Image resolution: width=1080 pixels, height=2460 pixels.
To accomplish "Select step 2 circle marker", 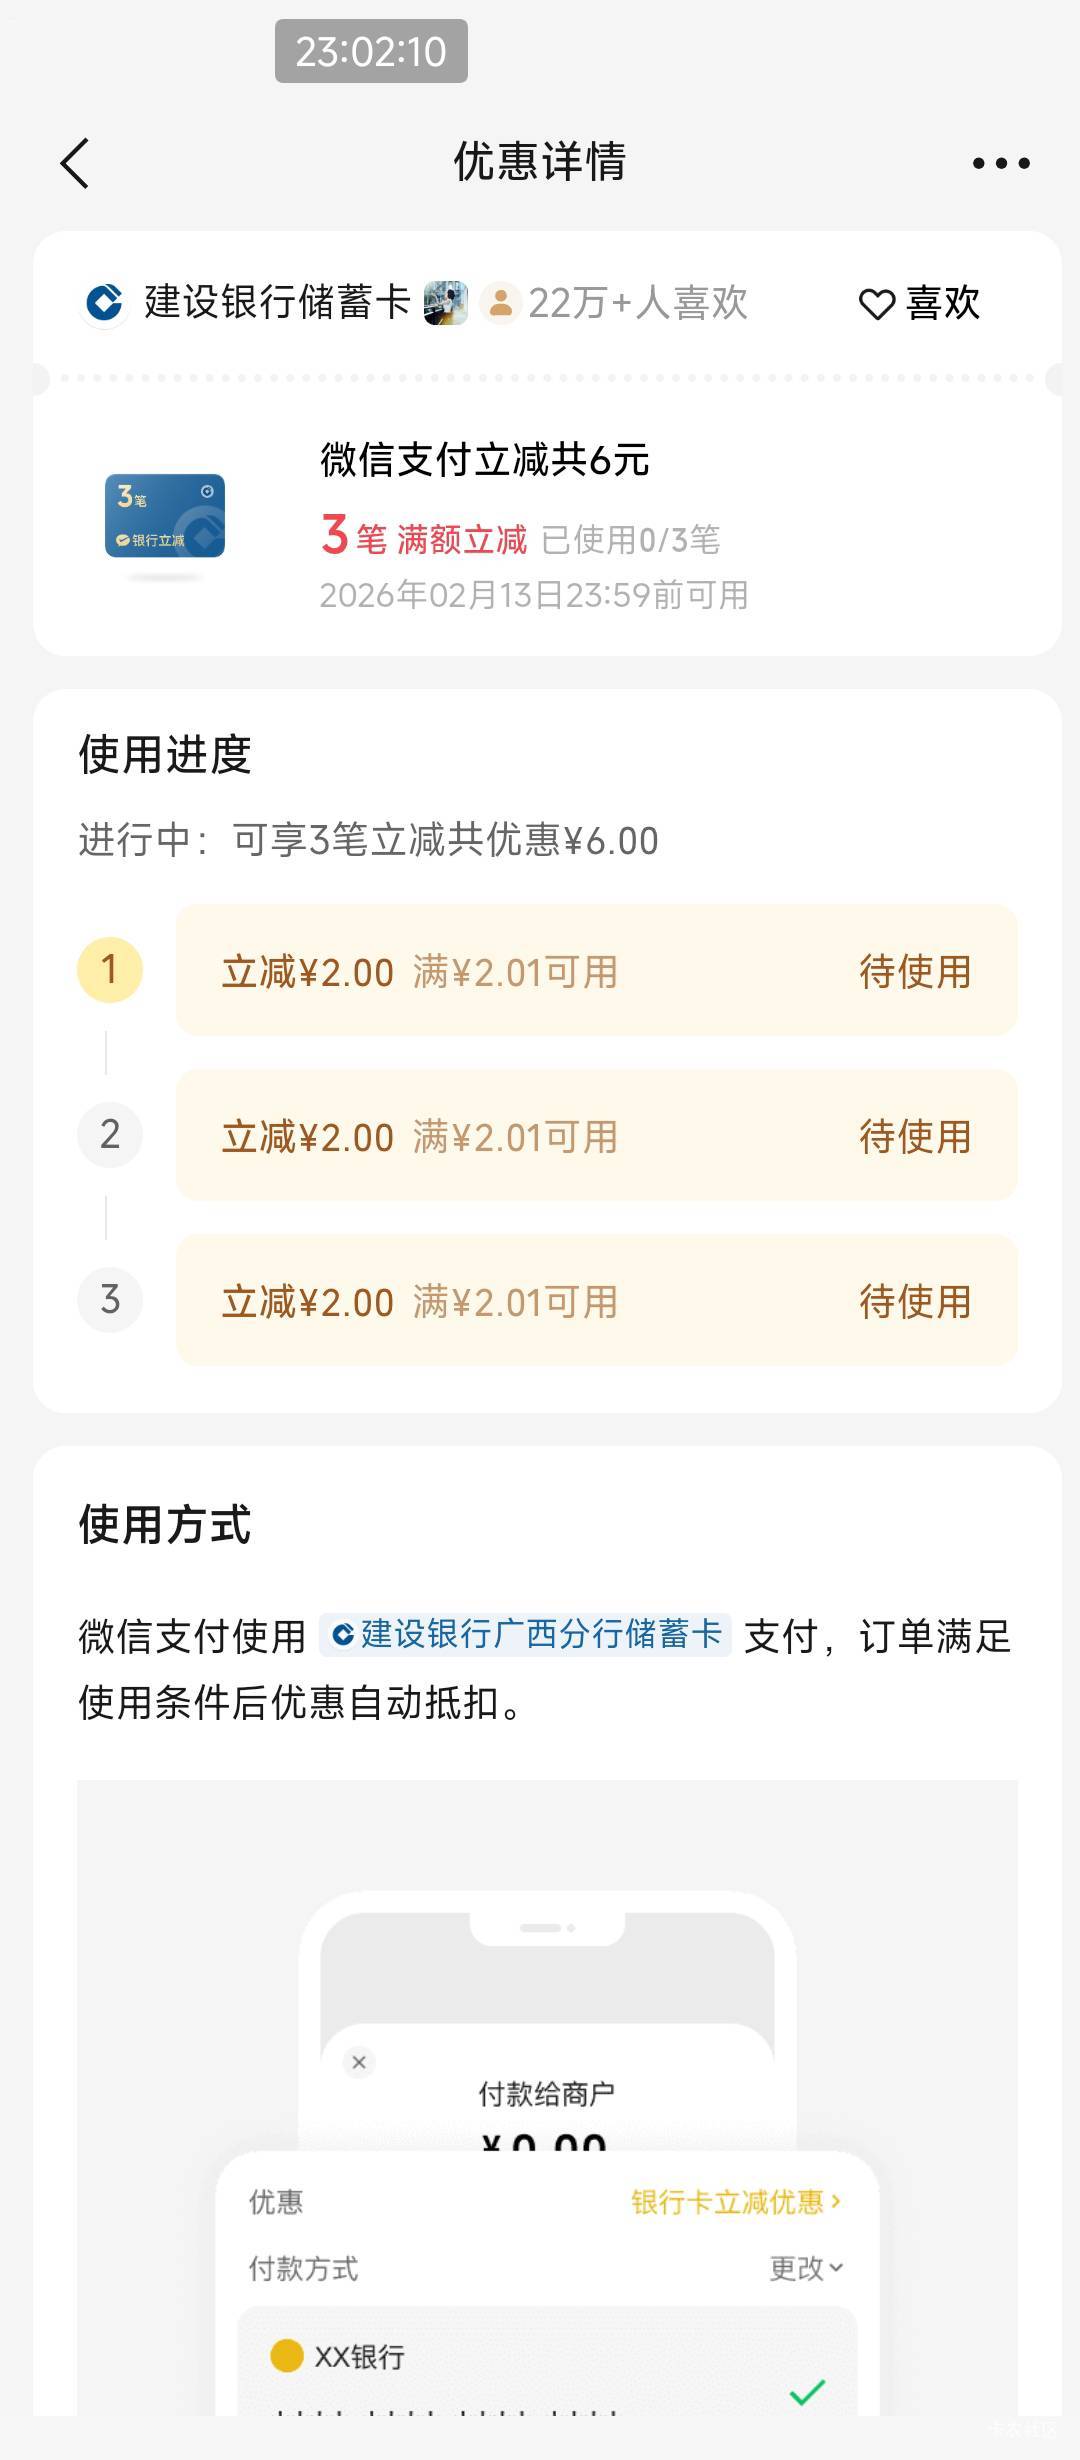I will [x=110, y=1135].
